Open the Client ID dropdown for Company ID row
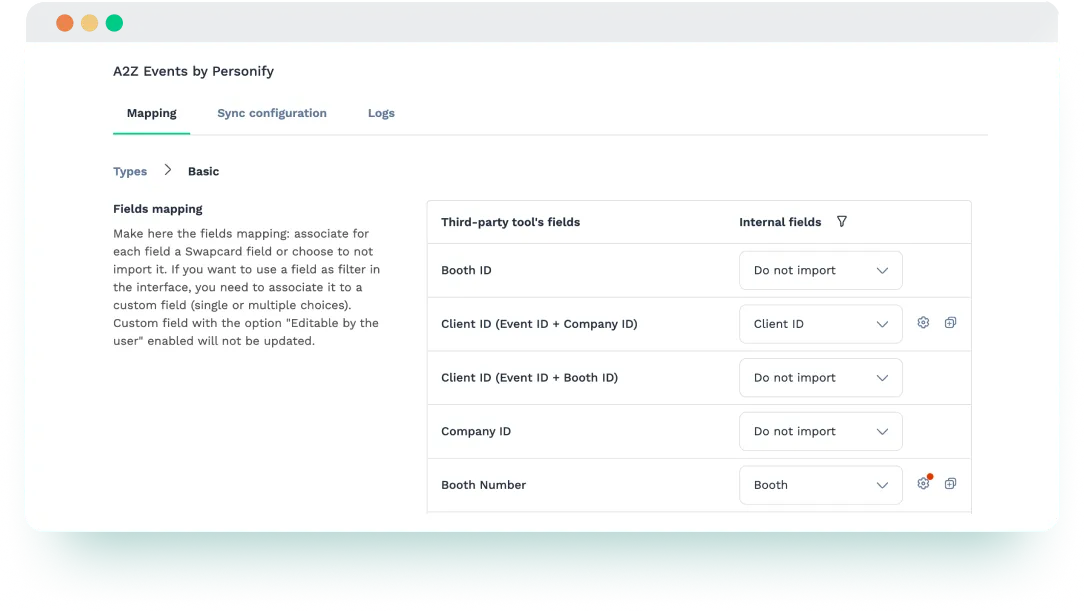 coord(821,324)
